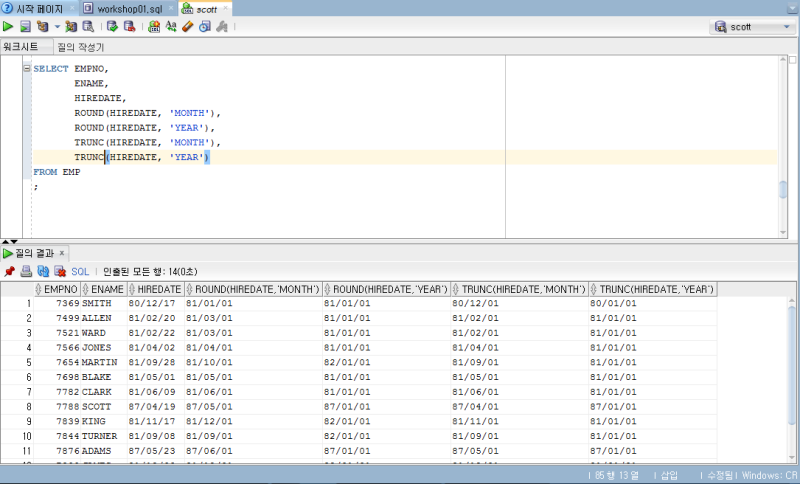Click the Delete row icon in results toolbar
This screenshot has height=484, width=800.
tap(60, 271)
